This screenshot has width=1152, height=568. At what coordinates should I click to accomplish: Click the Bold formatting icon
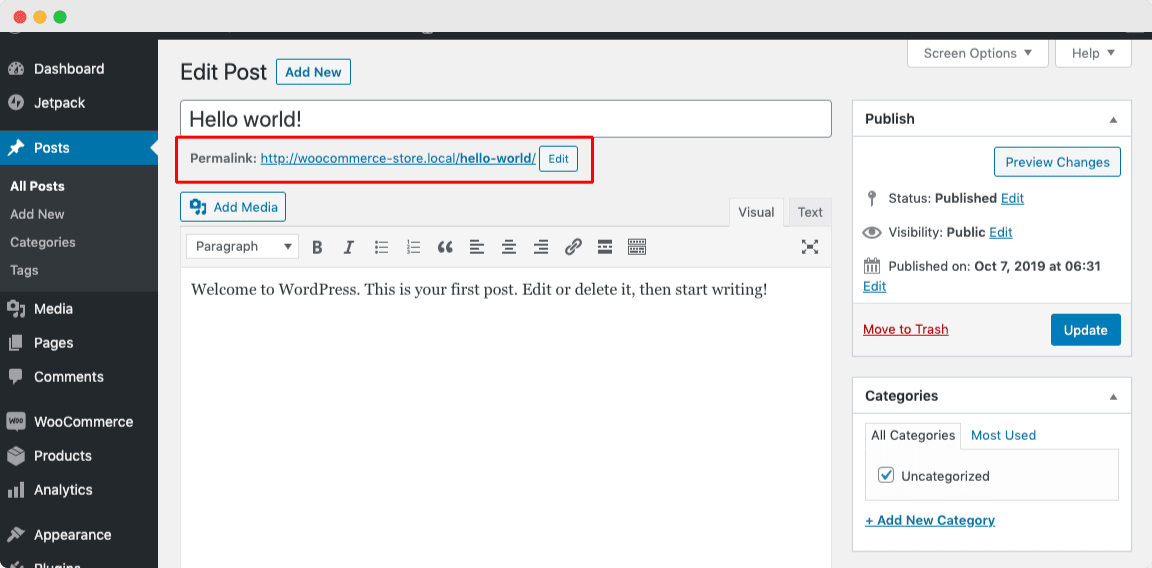tap(317, 247)
